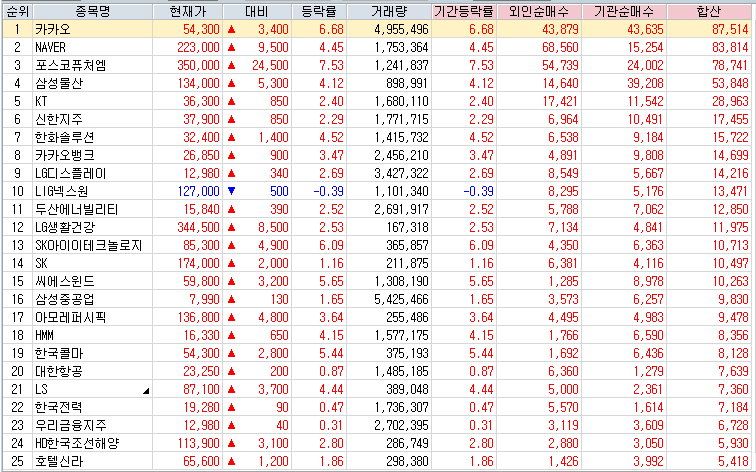Image resolution: width=756 pixels, height=472 pixels.
Task: Click HD한국조선해양 current price 113,900
Action: 198,443
